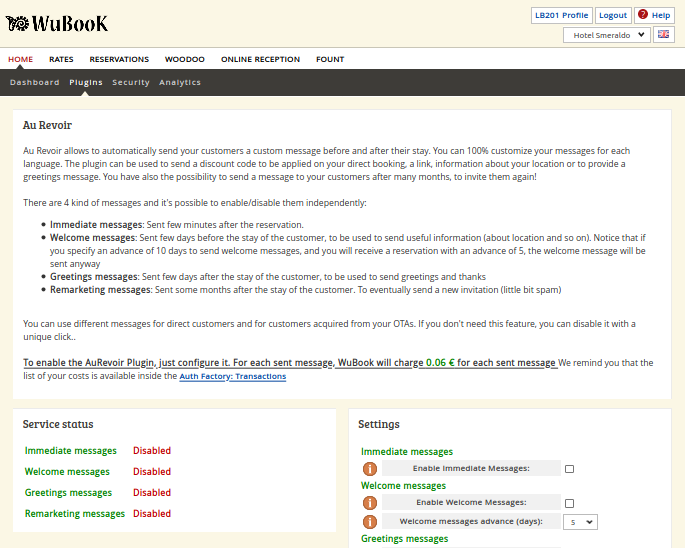Click the 'Enable Immediate Messages:' label
The height and width of the screenshot is (548, 685).
pos(471,468)
